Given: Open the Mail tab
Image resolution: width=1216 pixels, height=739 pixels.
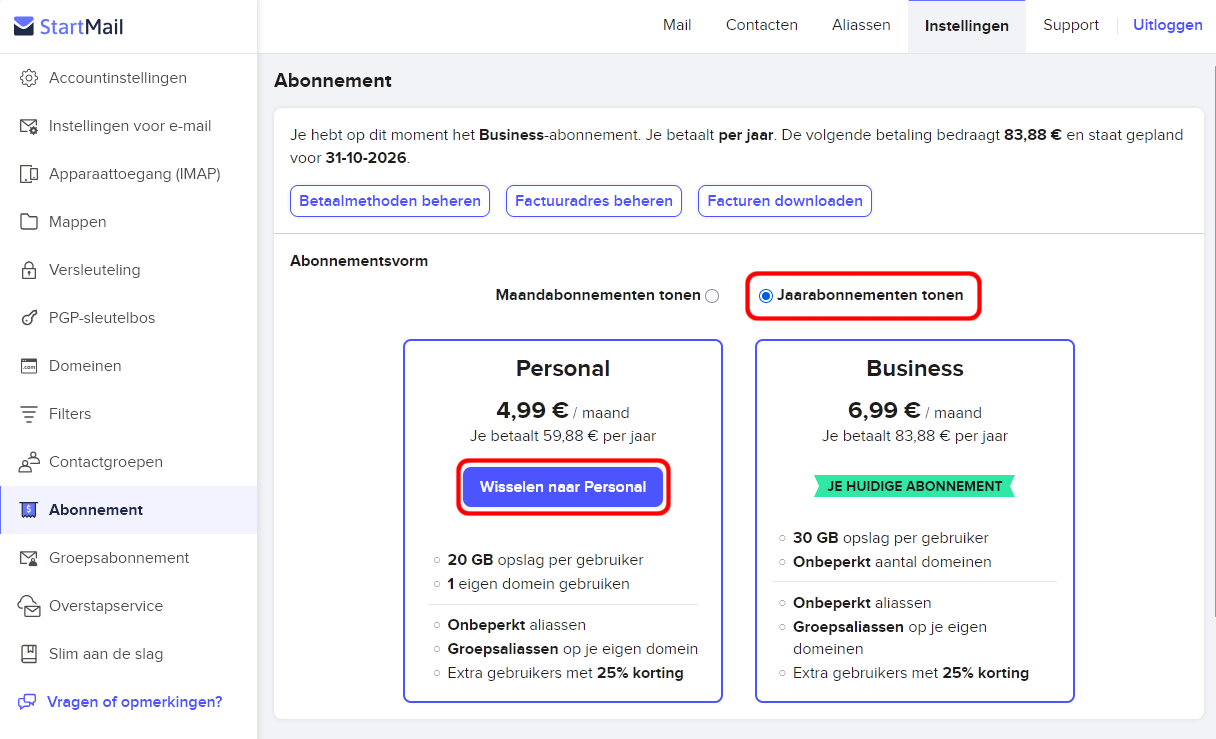Looking at the screenshot, I should 677,26.
